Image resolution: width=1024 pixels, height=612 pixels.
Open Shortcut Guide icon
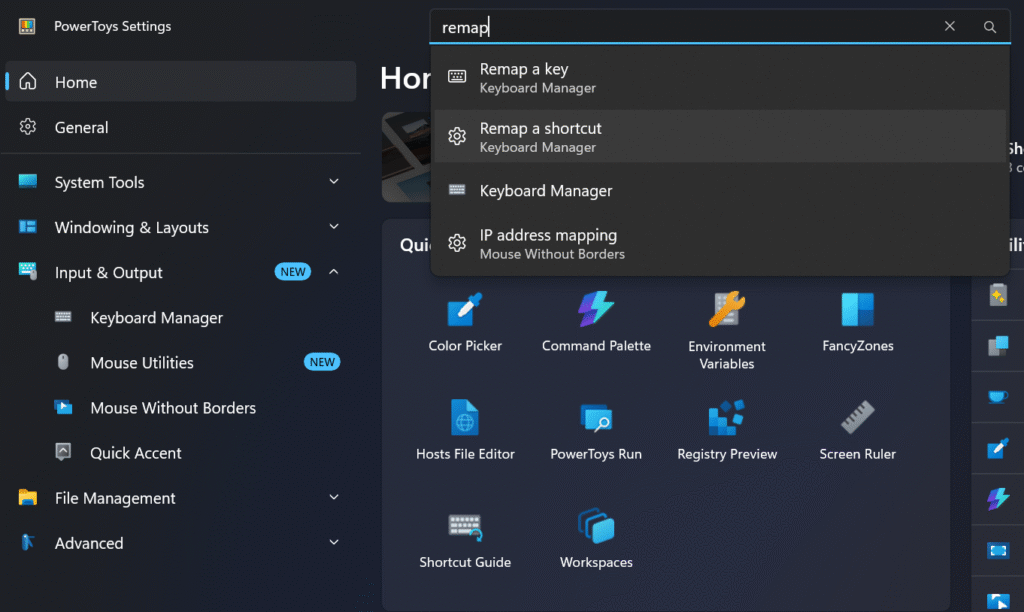pyautogui.click(x=465, y=527)
